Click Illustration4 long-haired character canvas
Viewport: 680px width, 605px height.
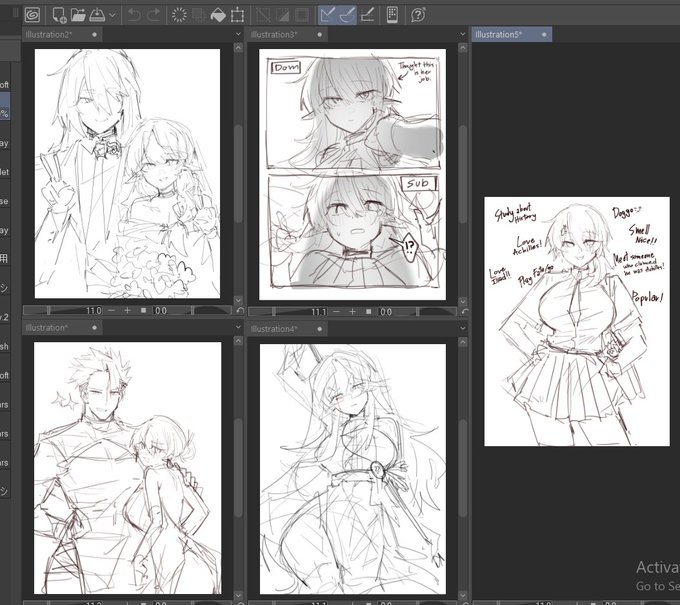point(353,469)
